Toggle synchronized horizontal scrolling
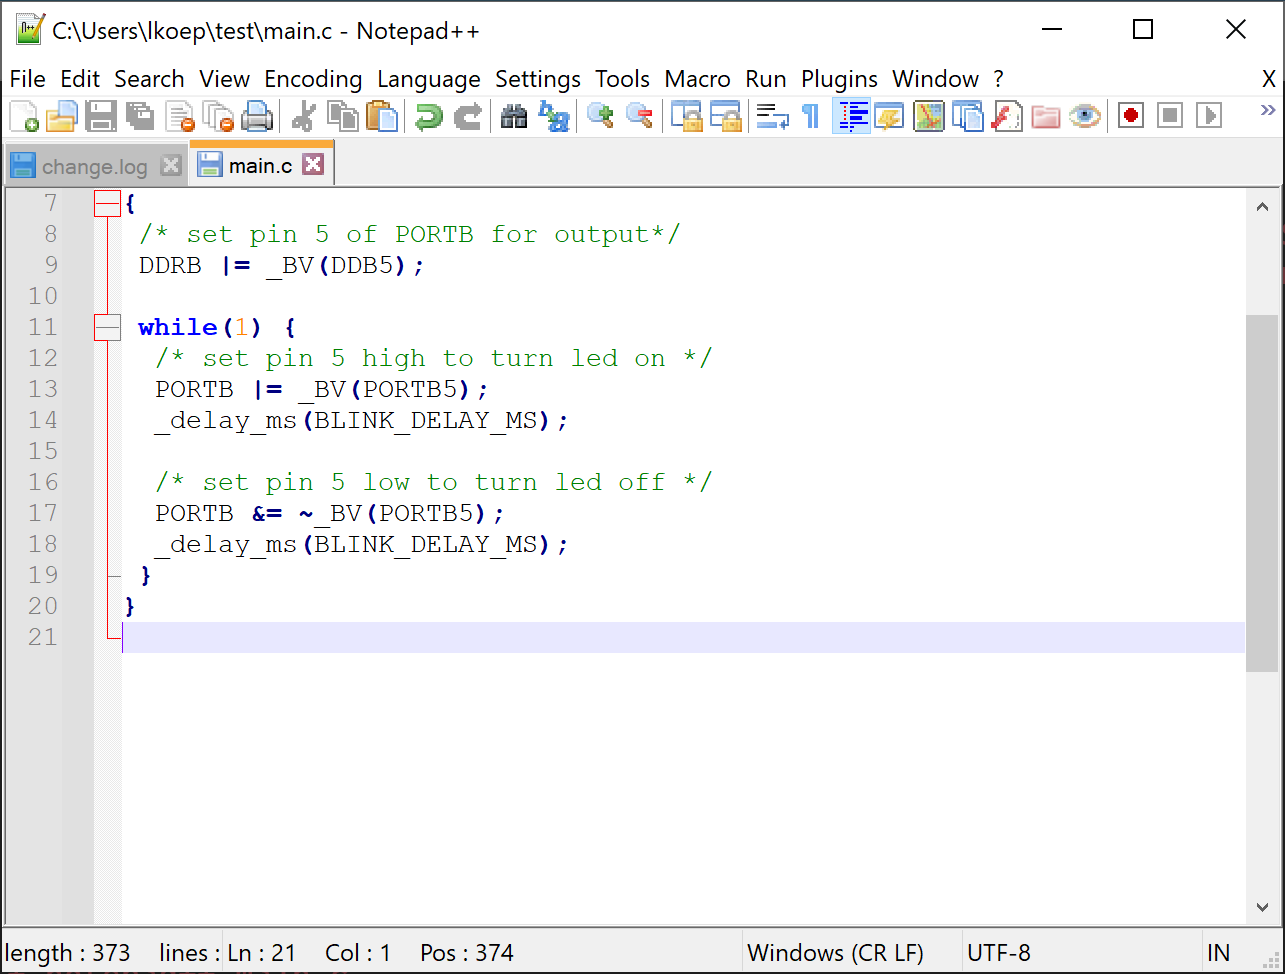 [725, 116]
